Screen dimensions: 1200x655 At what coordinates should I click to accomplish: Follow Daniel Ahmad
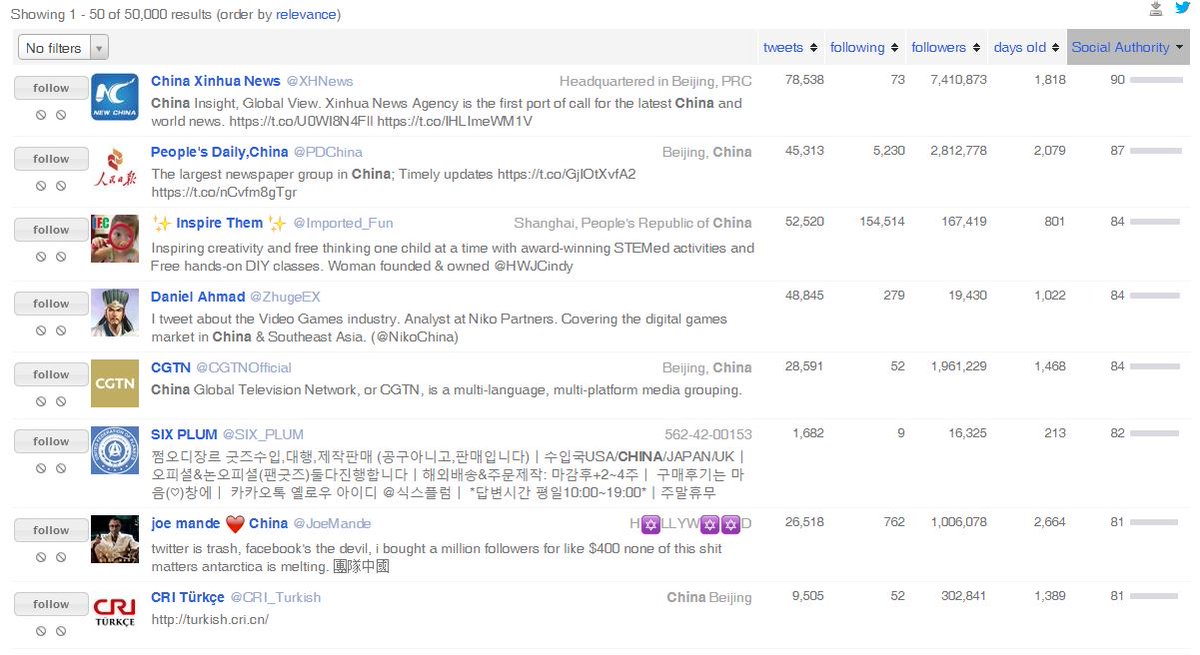coord(51,304)
